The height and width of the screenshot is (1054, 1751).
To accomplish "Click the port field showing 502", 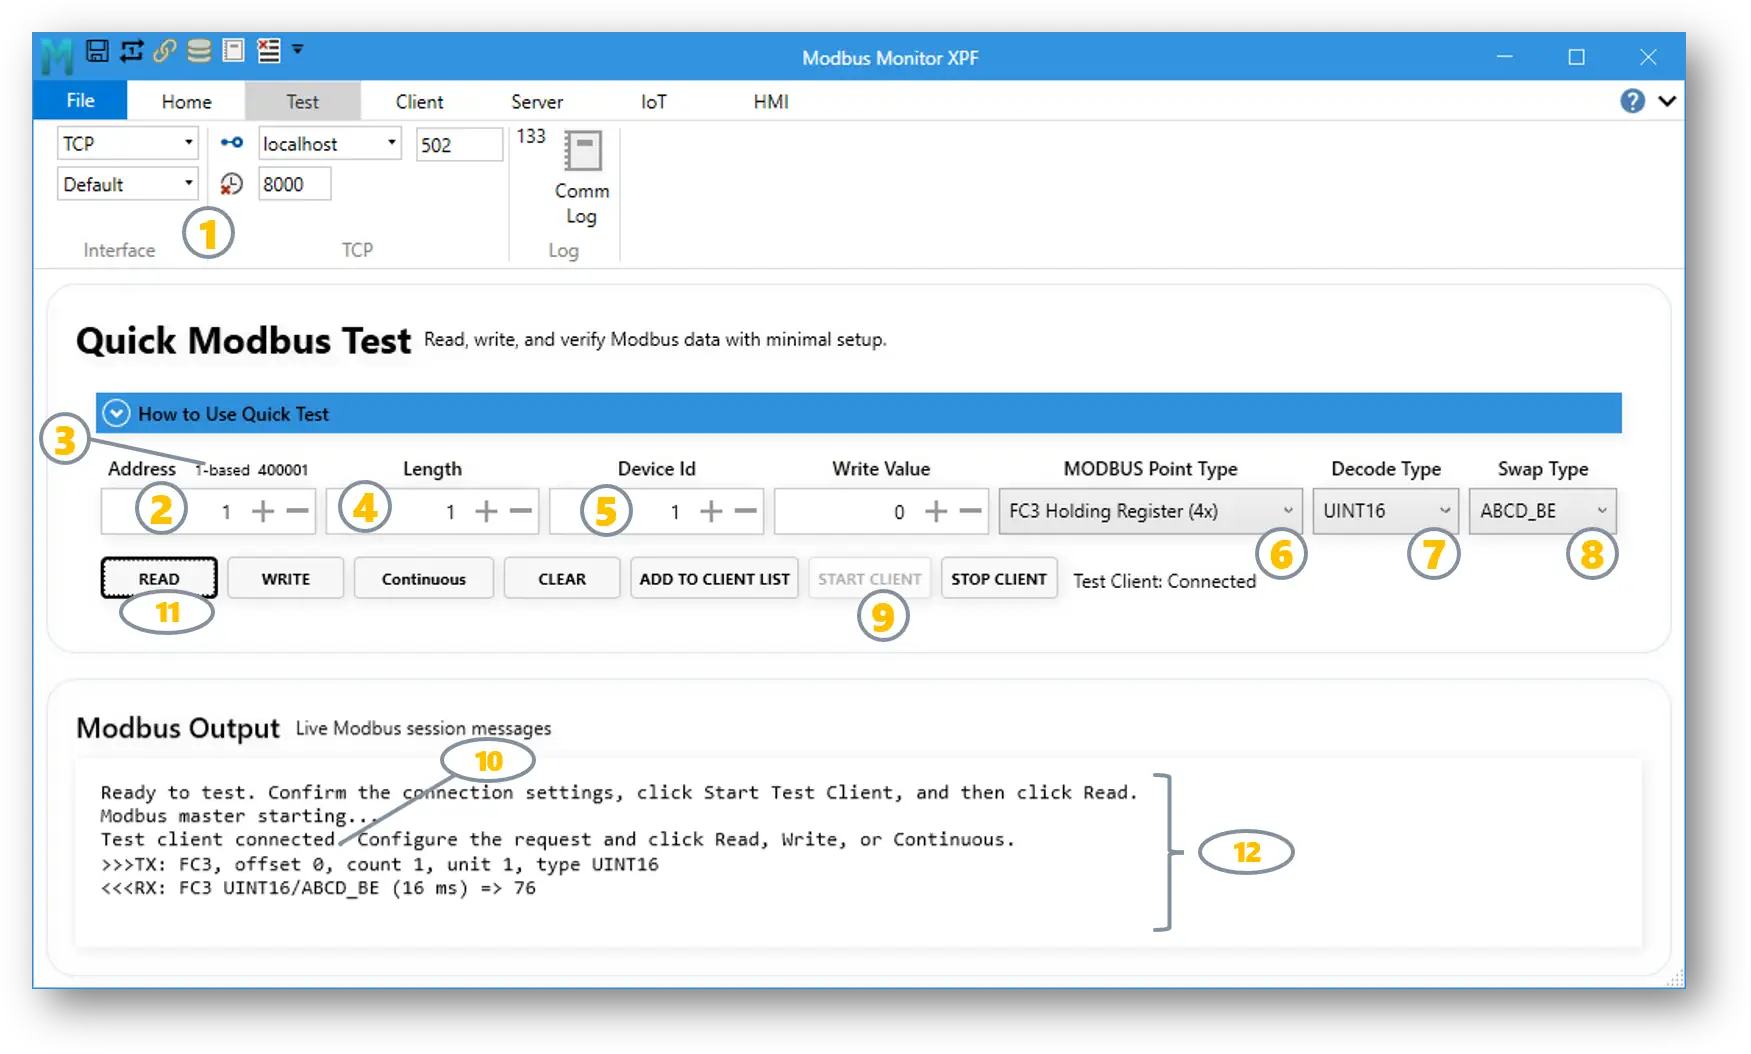I will (x=459, y=144).
